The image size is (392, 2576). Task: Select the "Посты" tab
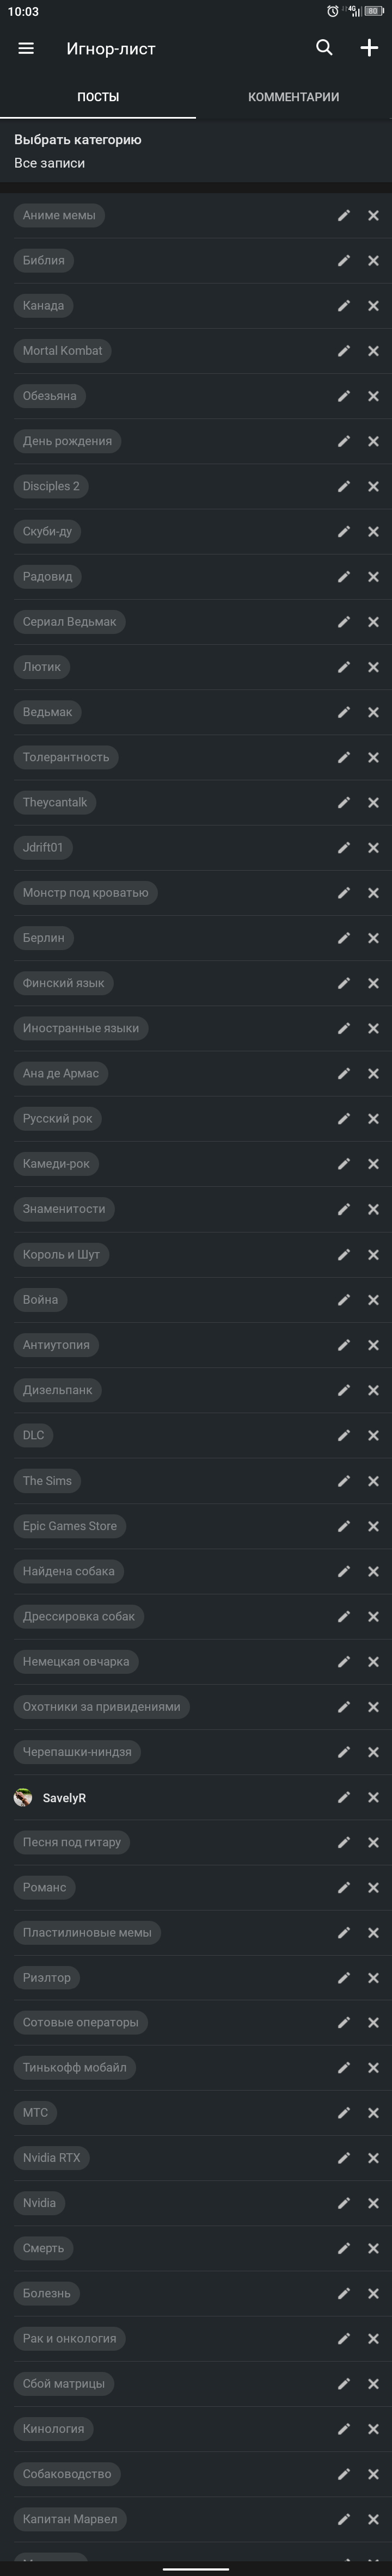point(98,97)
